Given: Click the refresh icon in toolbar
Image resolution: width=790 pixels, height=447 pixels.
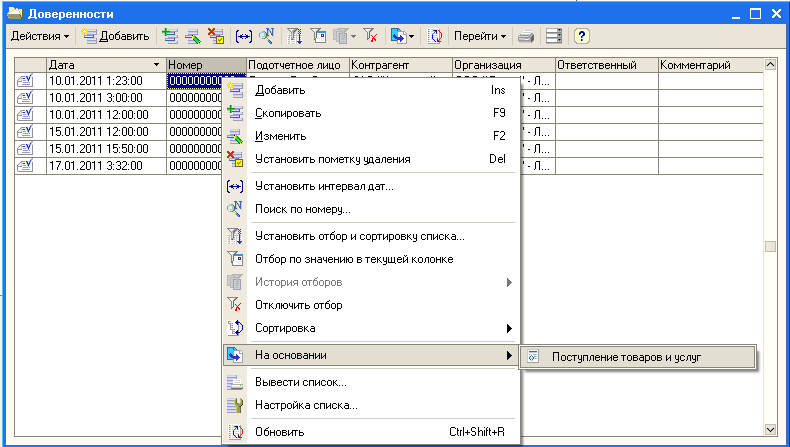Looking at the screenshot, I should (x=435, y=36).
